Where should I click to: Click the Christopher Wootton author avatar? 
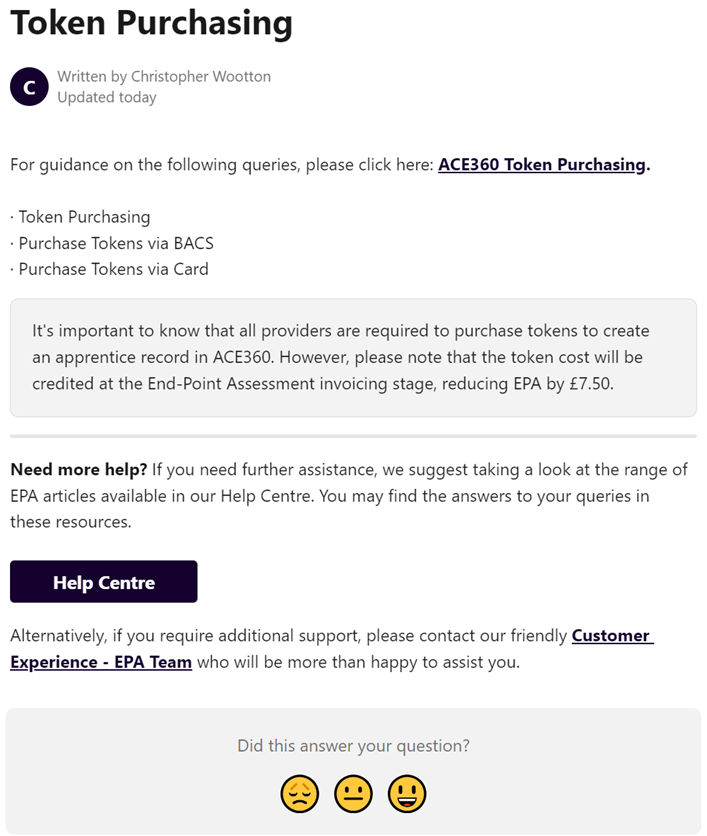(x=28, y=87)
